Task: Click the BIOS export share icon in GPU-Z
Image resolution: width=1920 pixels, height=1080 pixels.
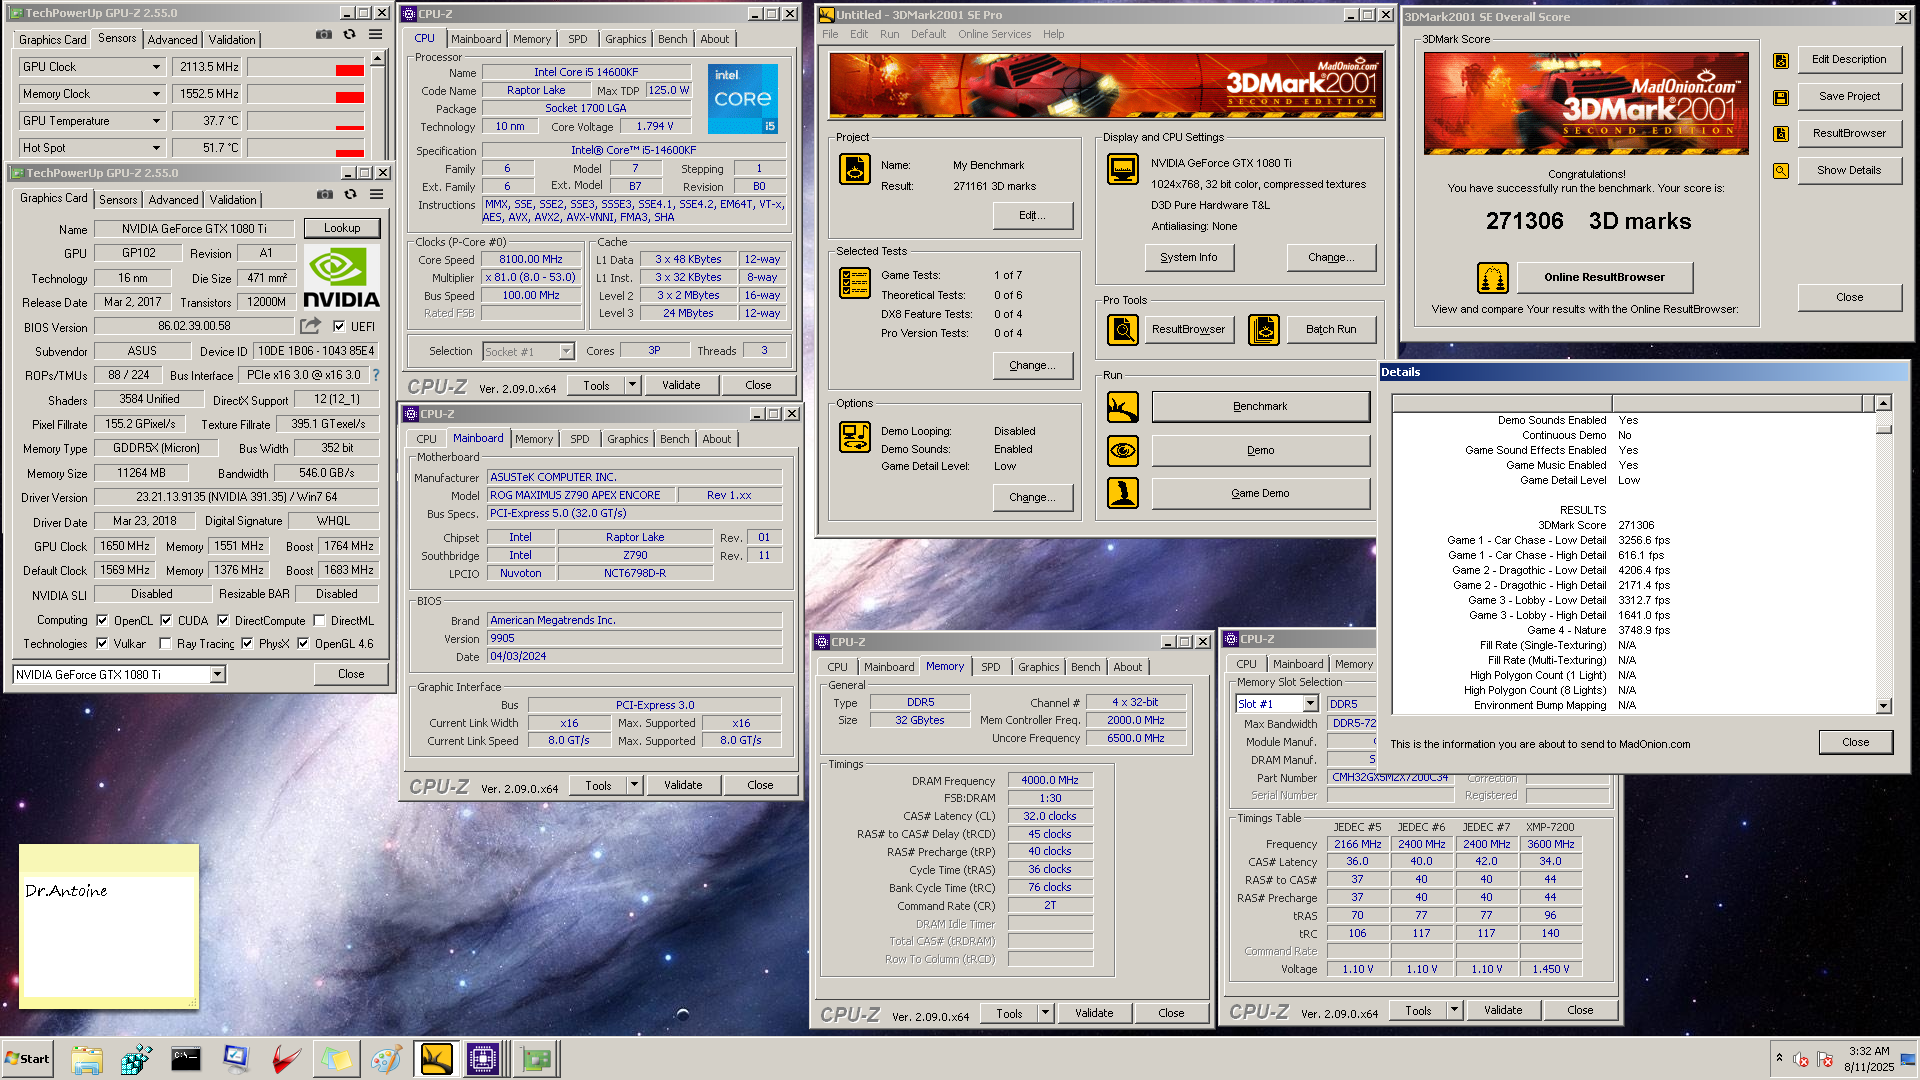Action: pyautogui.click(x=311, y=326)
